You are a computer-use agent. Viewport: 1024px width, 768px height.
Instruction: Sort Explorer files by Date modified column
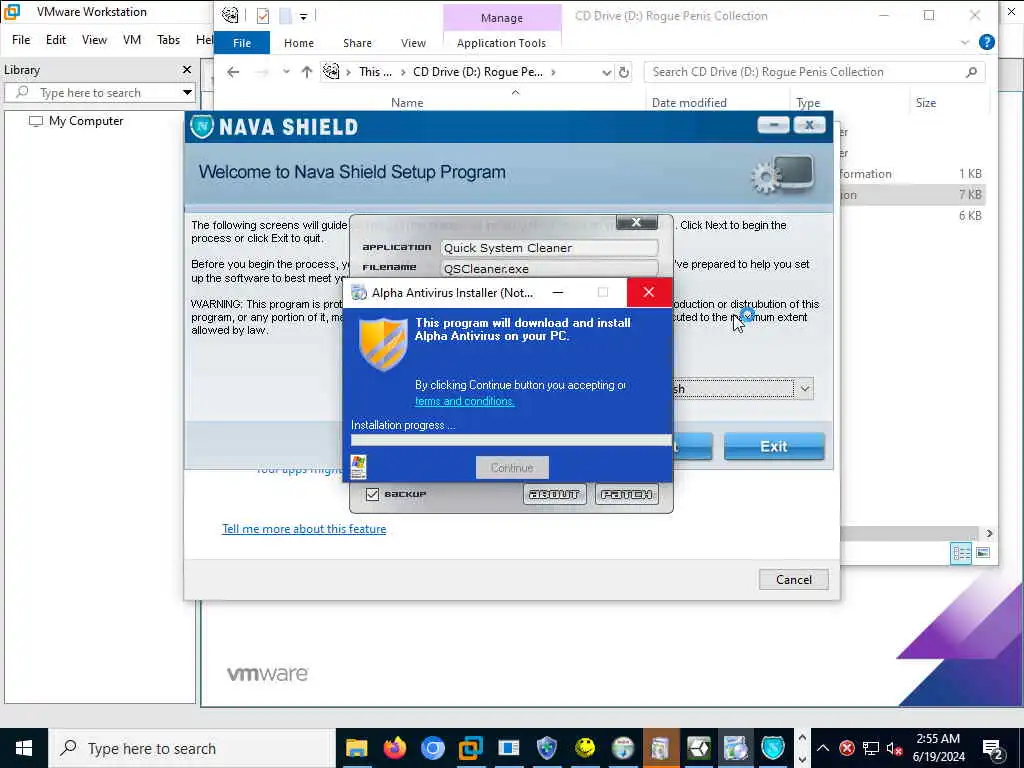[689, 103]
